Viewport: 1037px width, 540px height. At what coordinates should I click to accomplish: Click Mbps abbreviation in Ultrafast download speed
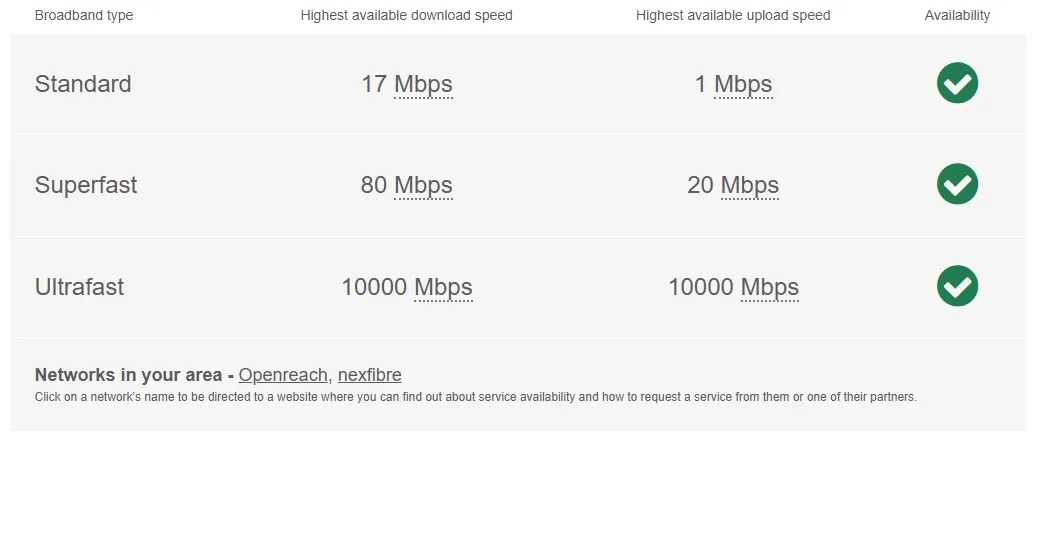pyautogui.click(x=443, y=288)
